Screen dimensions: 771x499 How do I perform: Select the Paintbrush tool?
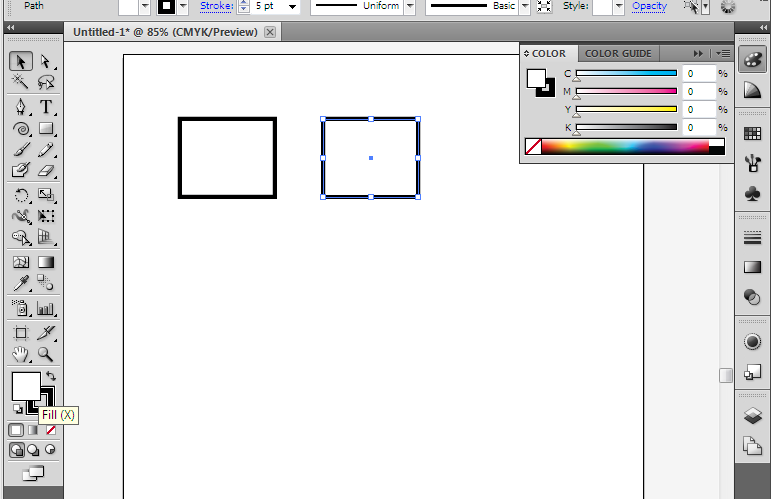[21, 149]
